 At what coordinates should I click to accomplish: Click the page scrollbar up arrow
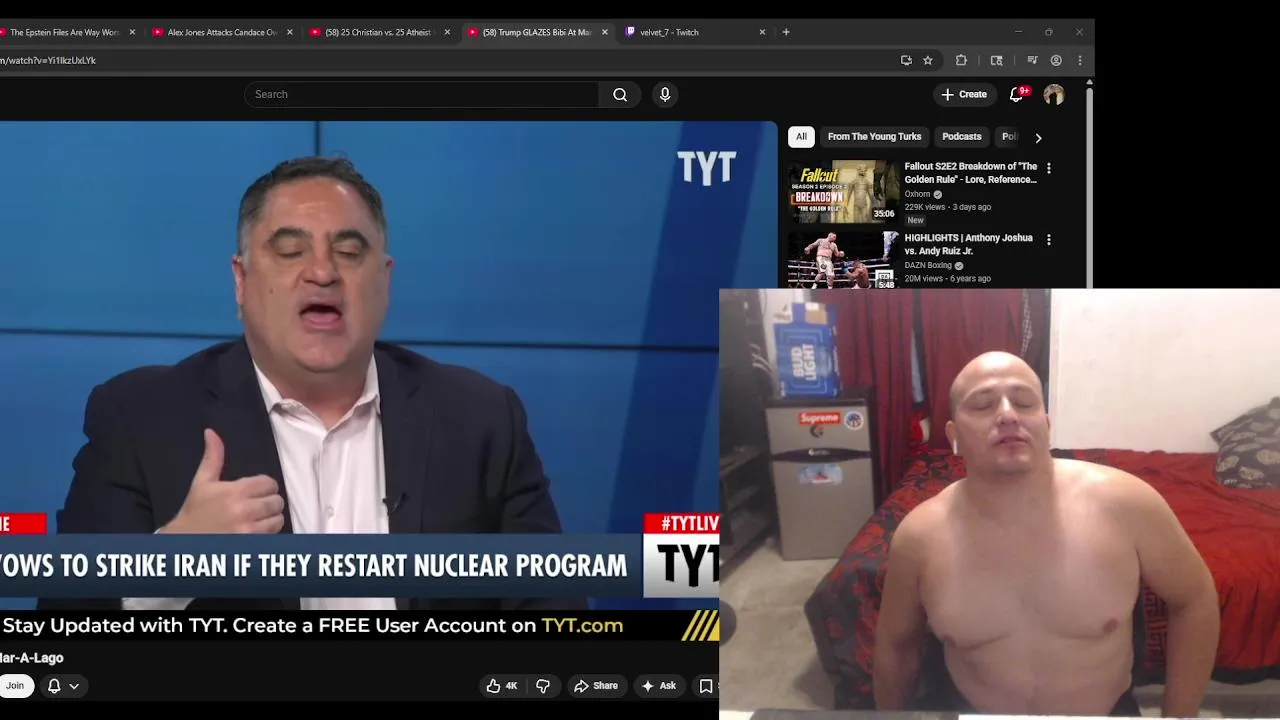click(1089, 83)
